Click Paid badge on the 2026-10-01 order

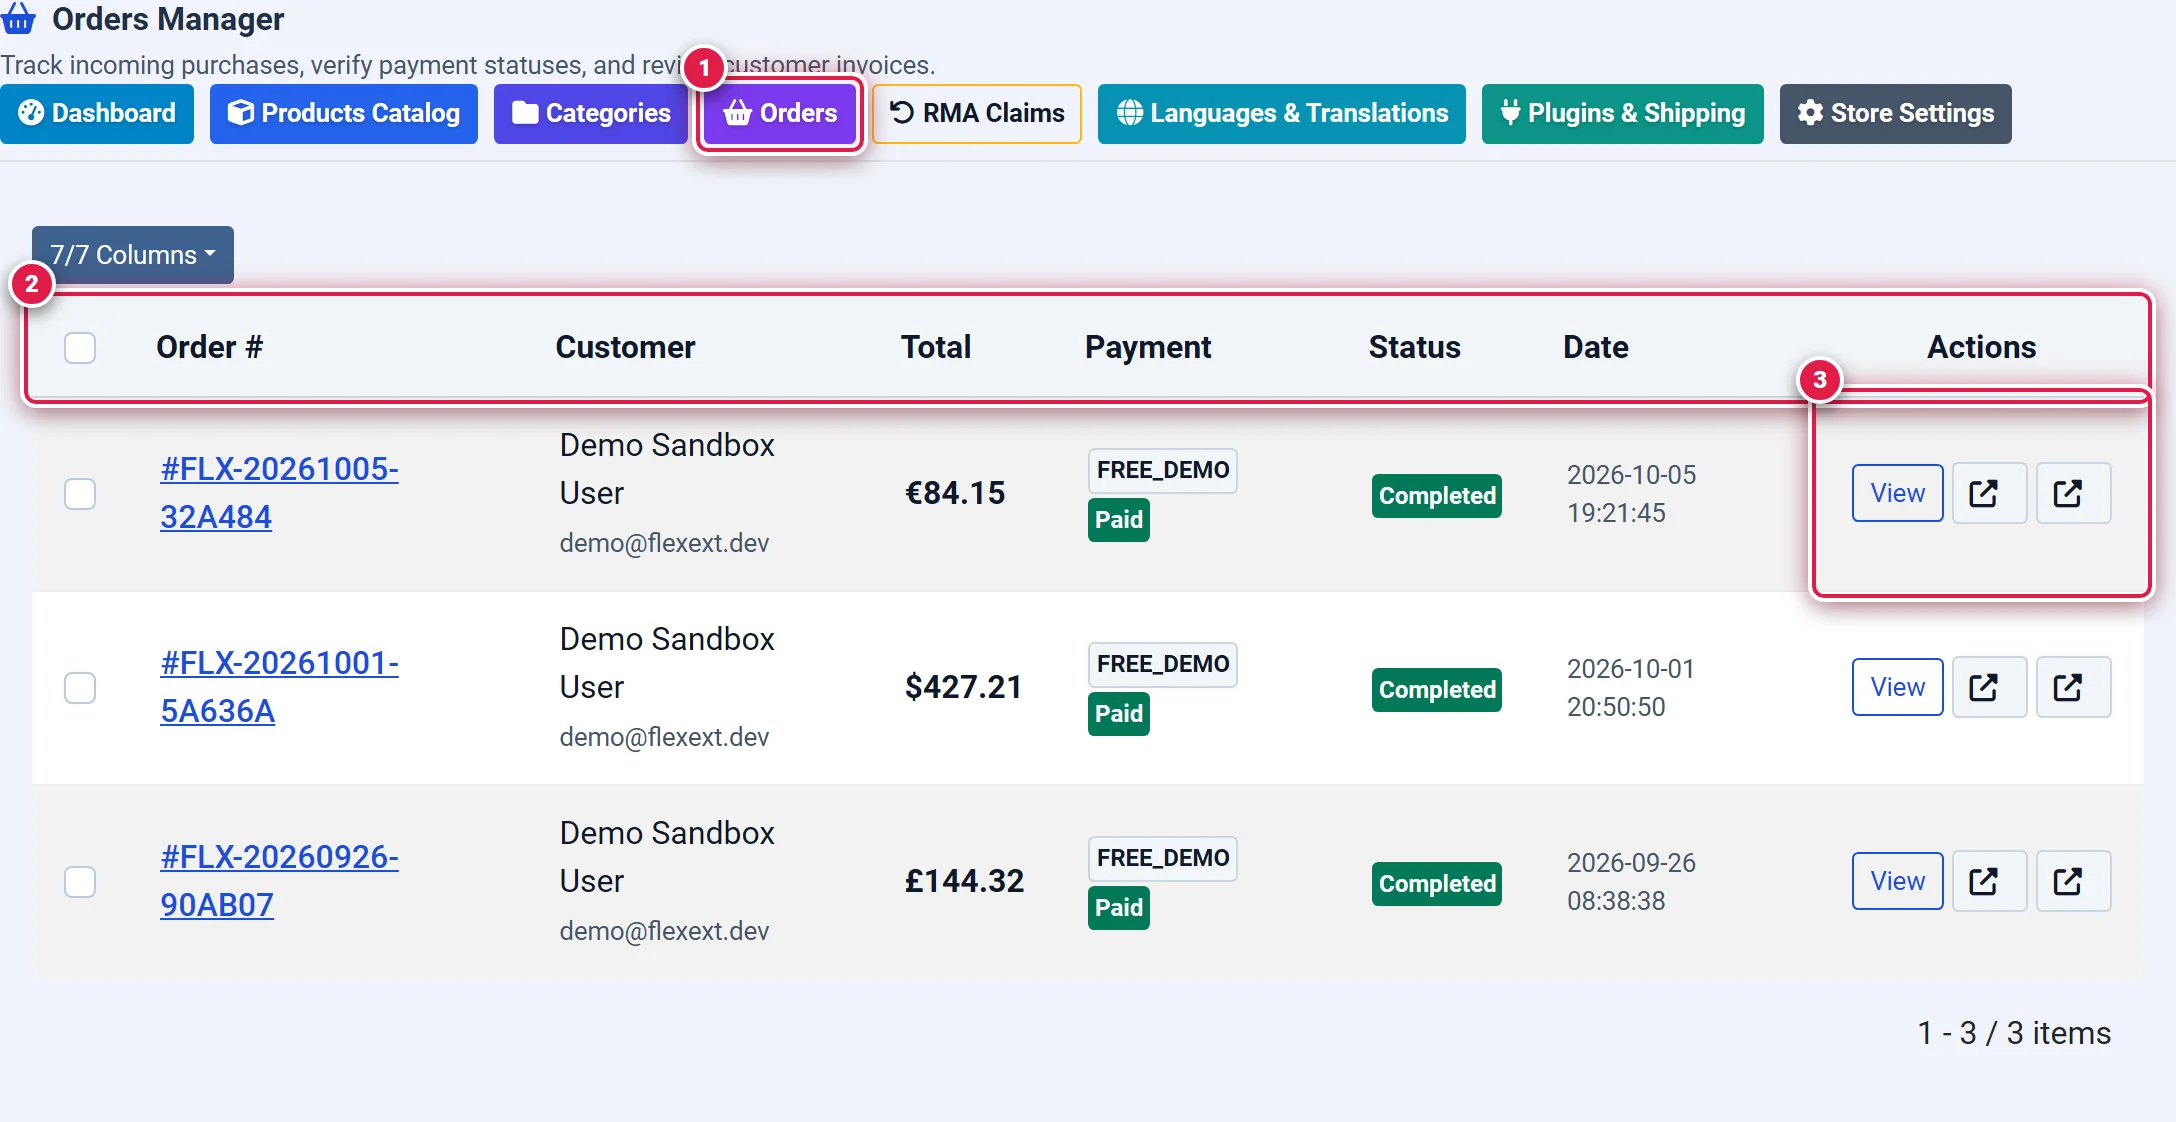click(x=1119, y=714)
